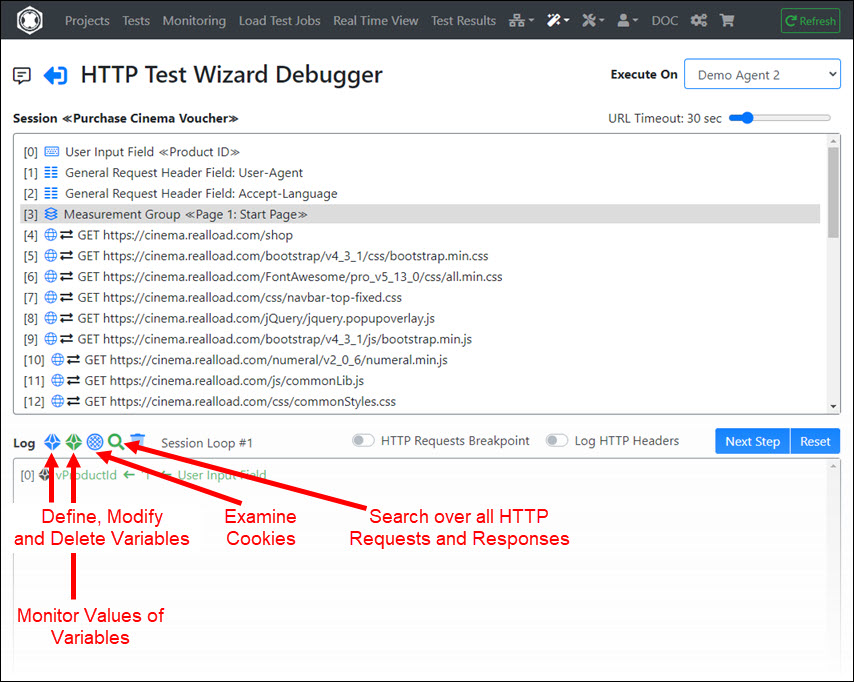The height and width of the screenshot is (682, 854).
Task: Click the application logo in the navbar
Action: pyautogui.click(x=29, y=20)
